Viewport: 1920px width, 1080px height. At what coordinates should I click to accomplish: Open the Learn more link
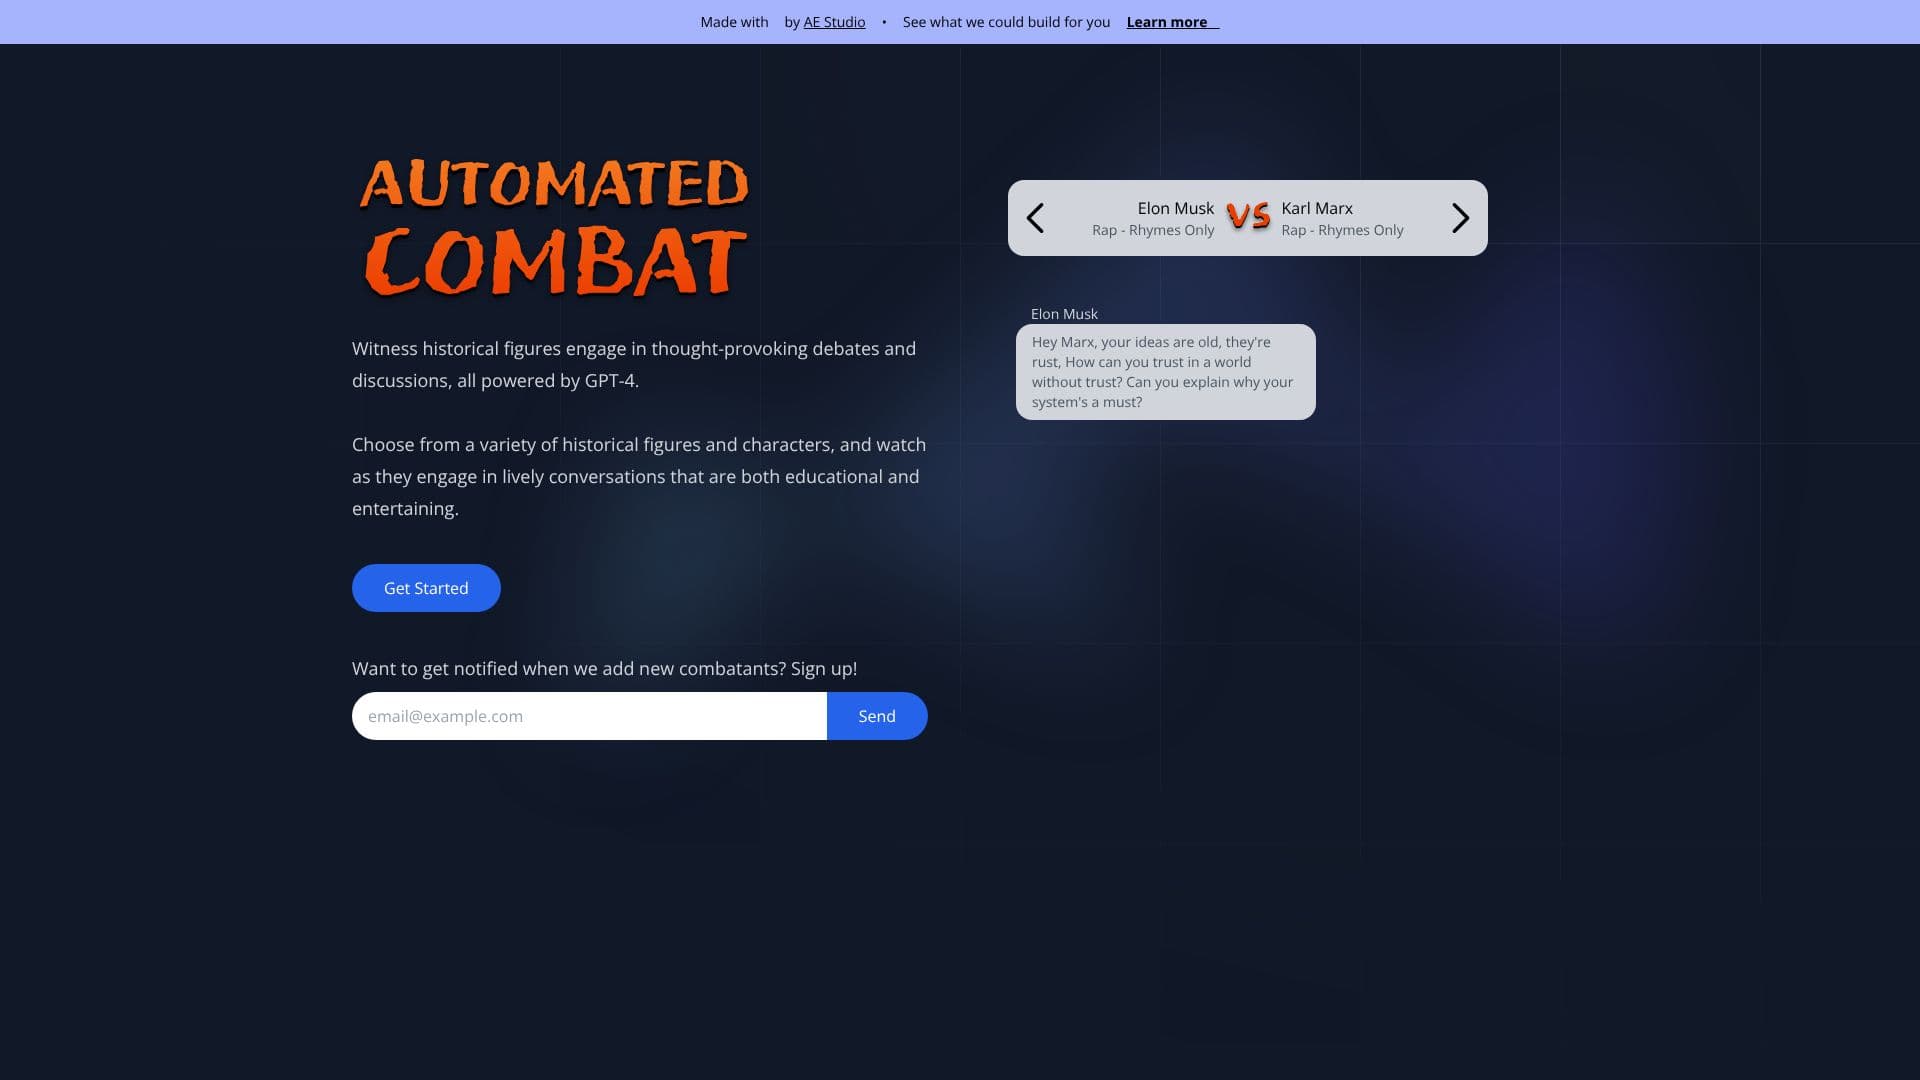1173,22
